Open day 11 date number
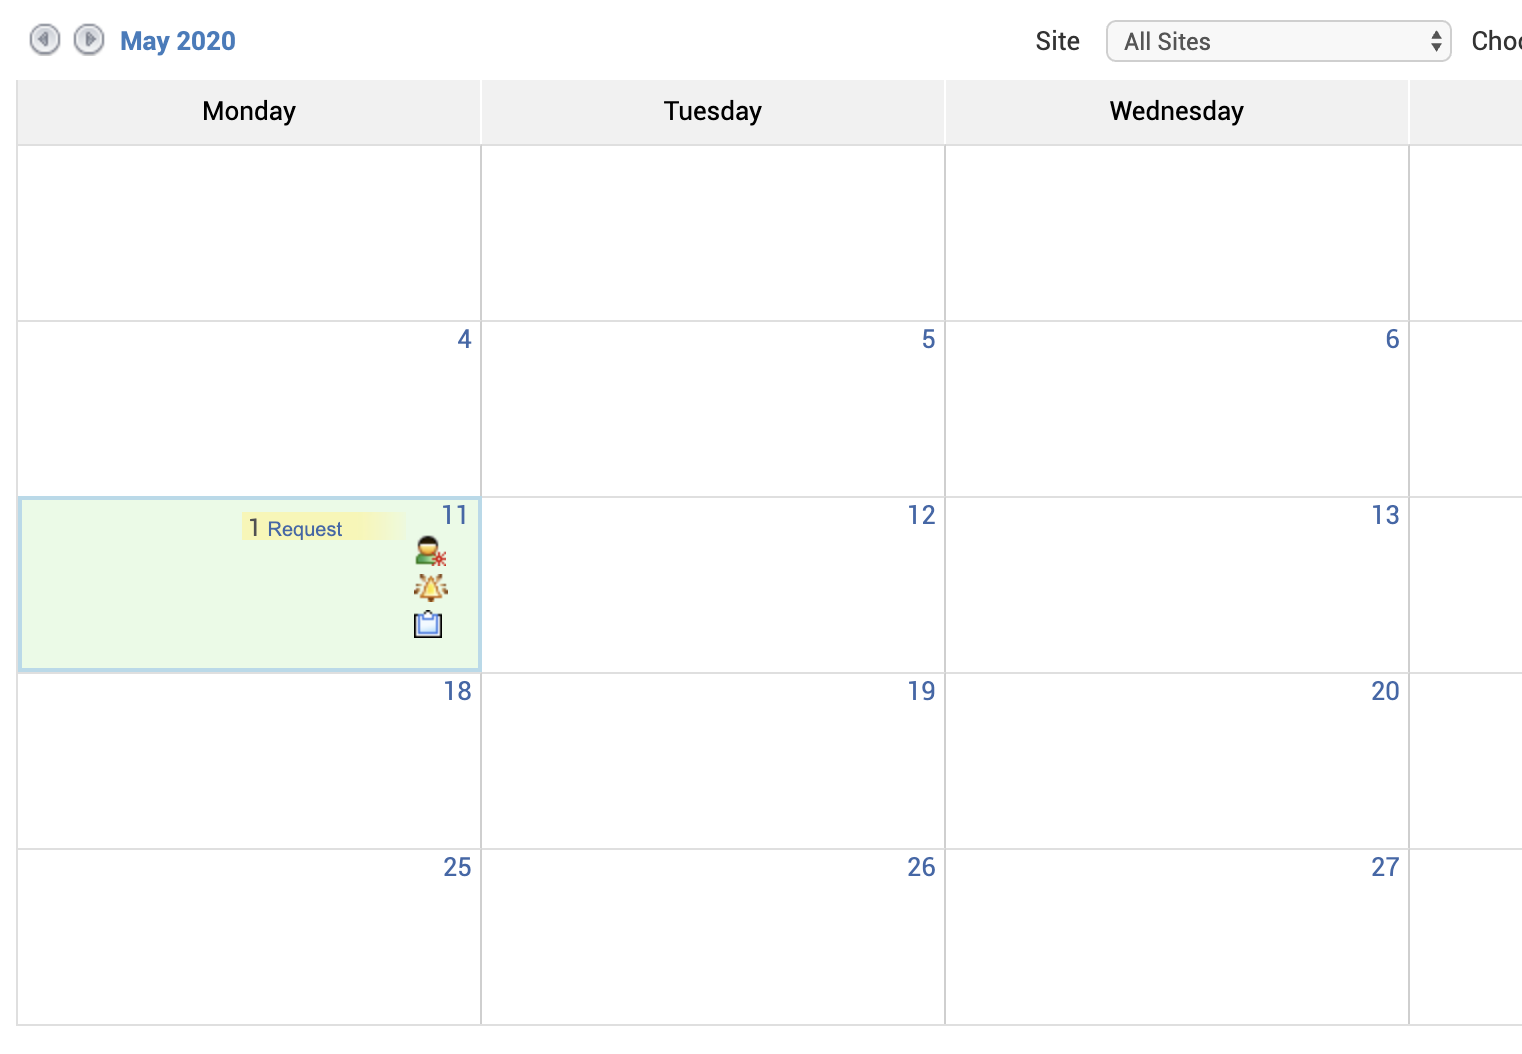This screenshot has height=1054, width=1522. [455, 515]
